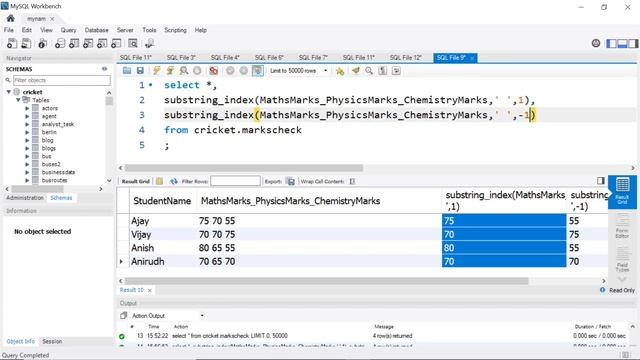The width and height of the screenshot is (640, 360).
Task: Open Workbench preferences gear icon
Action: tap(596, 43)
